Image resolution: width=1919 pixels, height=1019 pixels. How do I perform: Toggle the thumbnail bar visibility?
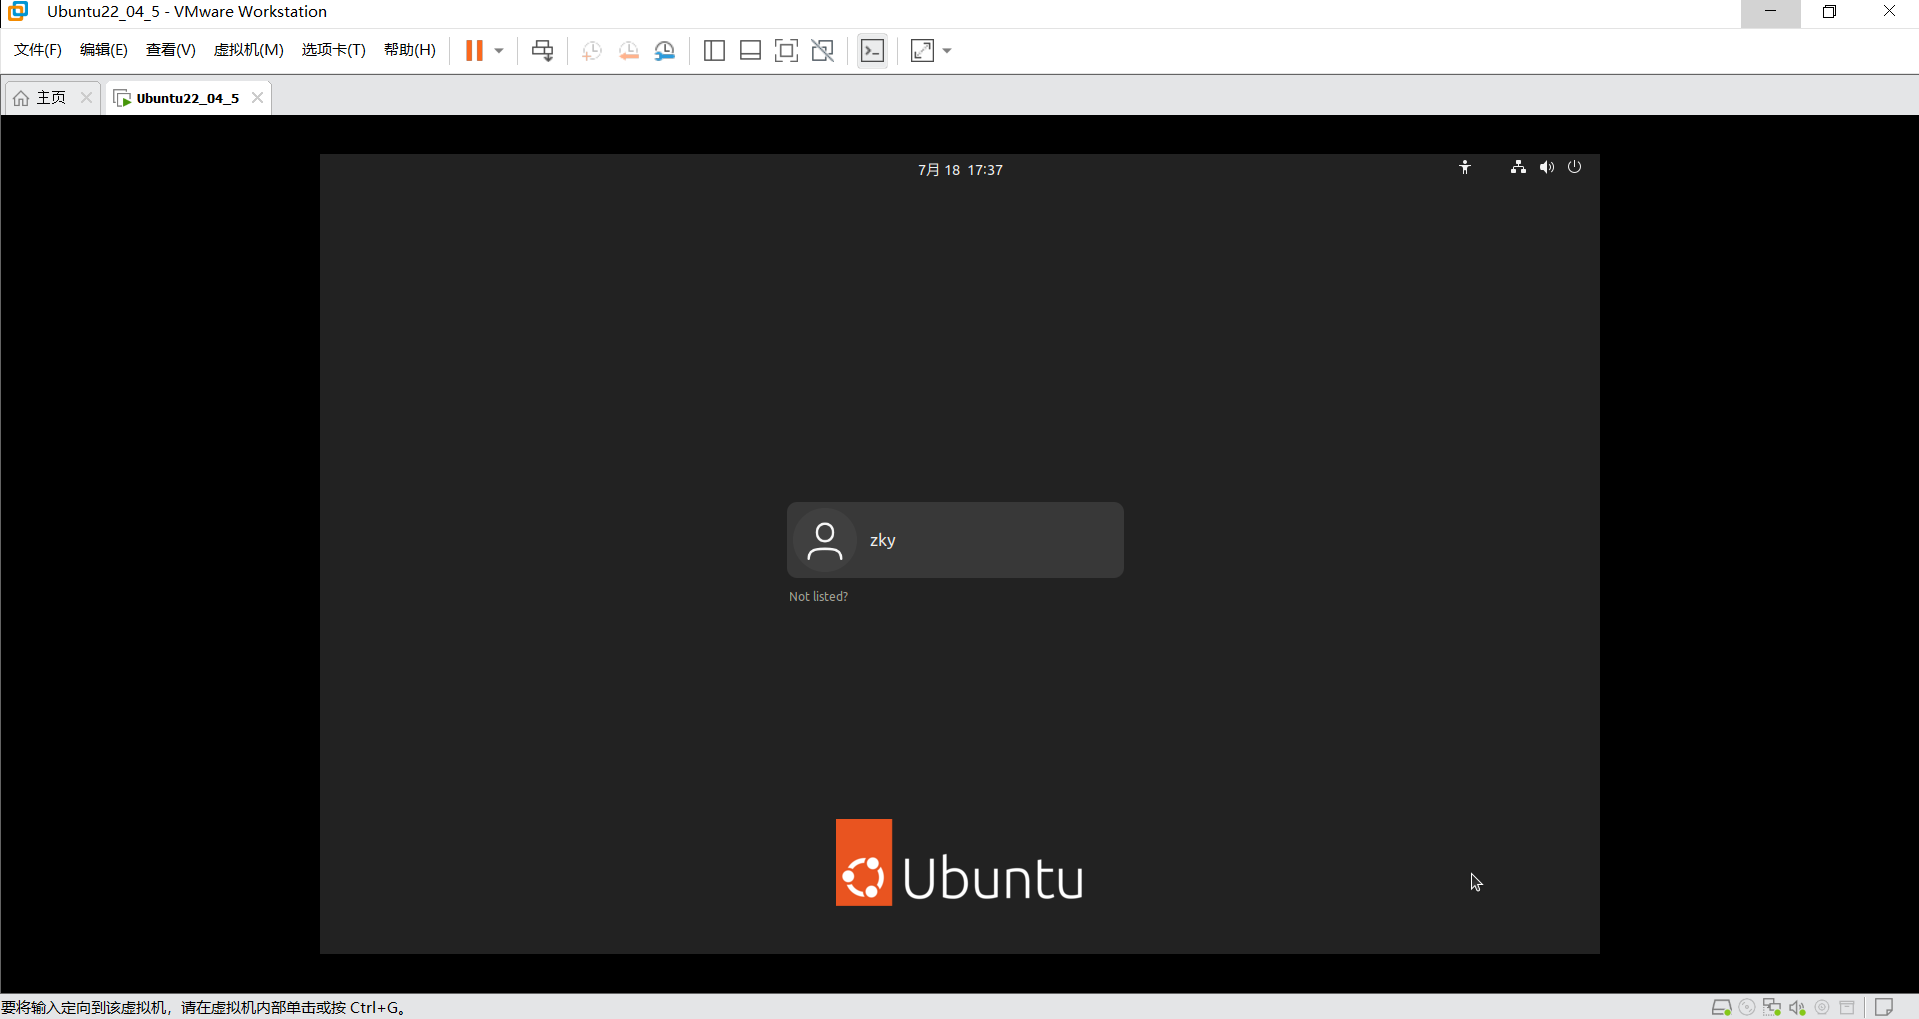point(750,50)
